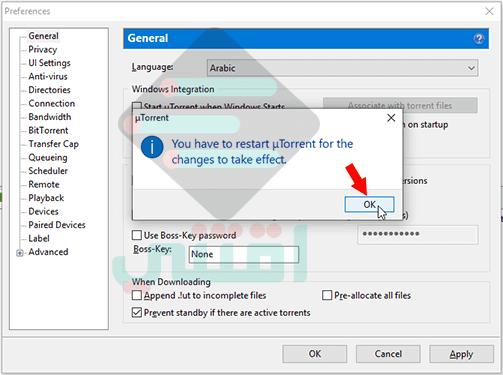Click the Boss-Key password dots field
Viewport: 503px width, 375px height.
coord(418,234)
